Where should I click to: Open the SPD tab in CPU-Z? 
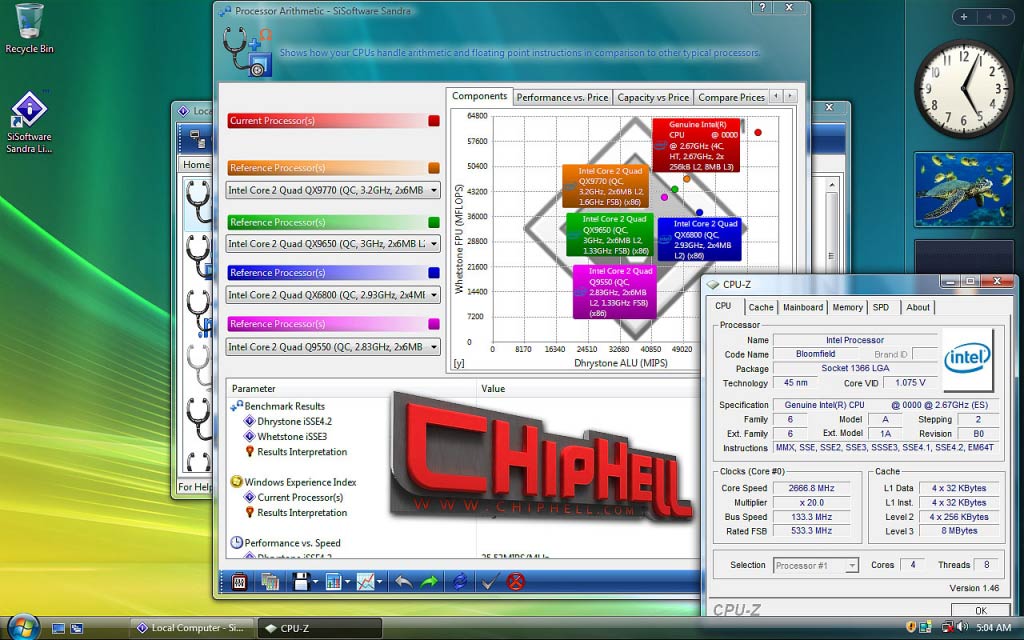point(881,307)
